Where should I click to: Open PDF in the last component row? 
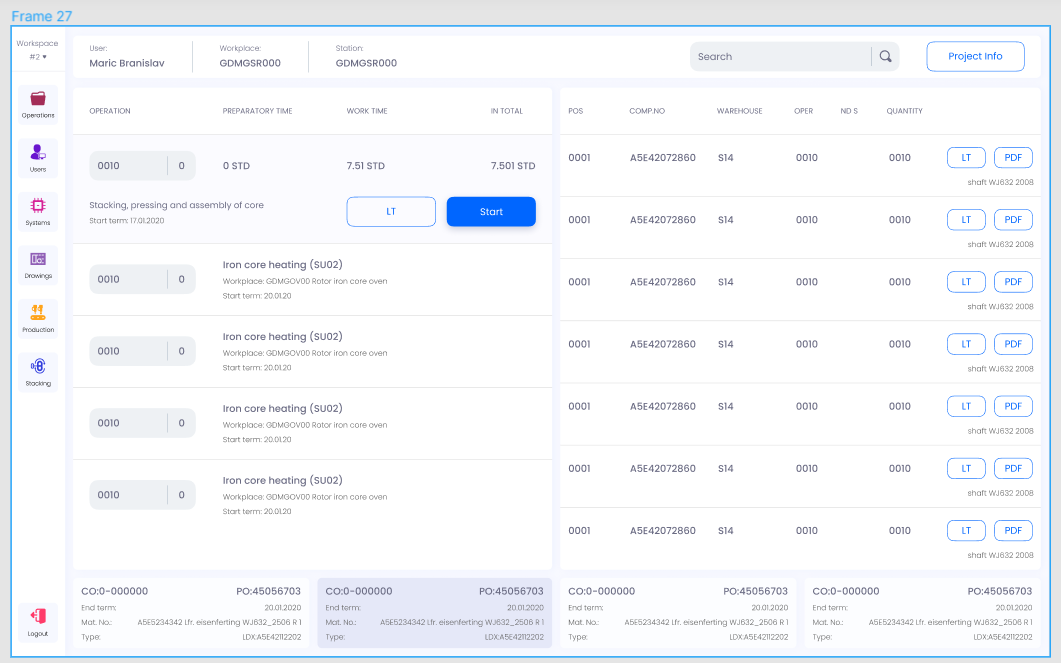point(1013,531)
